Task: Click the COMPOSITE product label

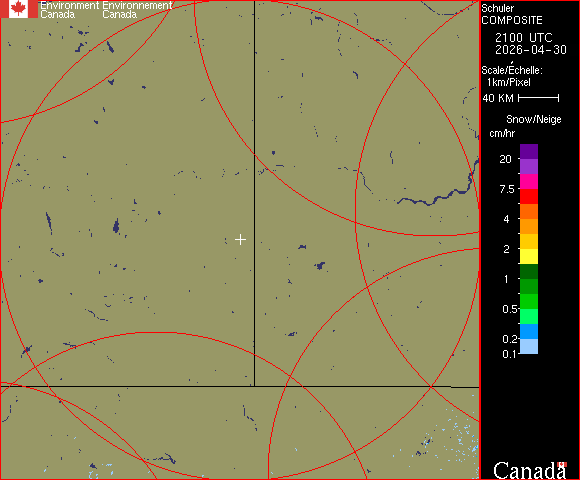Action: click(512, 20)
